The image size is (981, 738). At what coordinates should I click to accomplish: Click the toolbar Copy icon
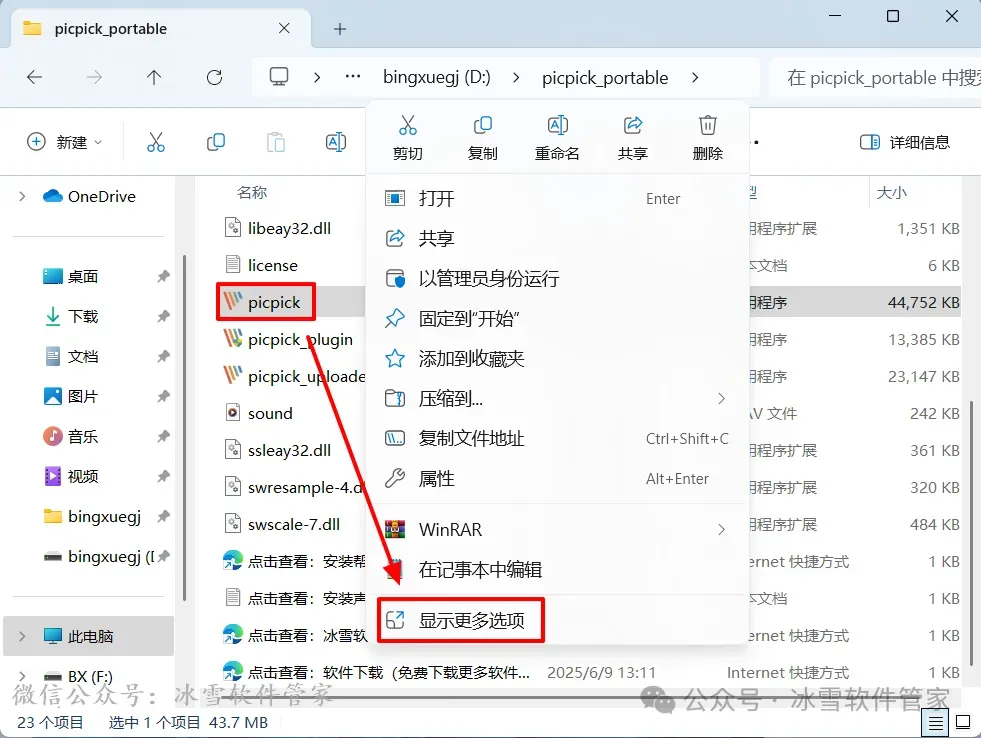(216, 142)
